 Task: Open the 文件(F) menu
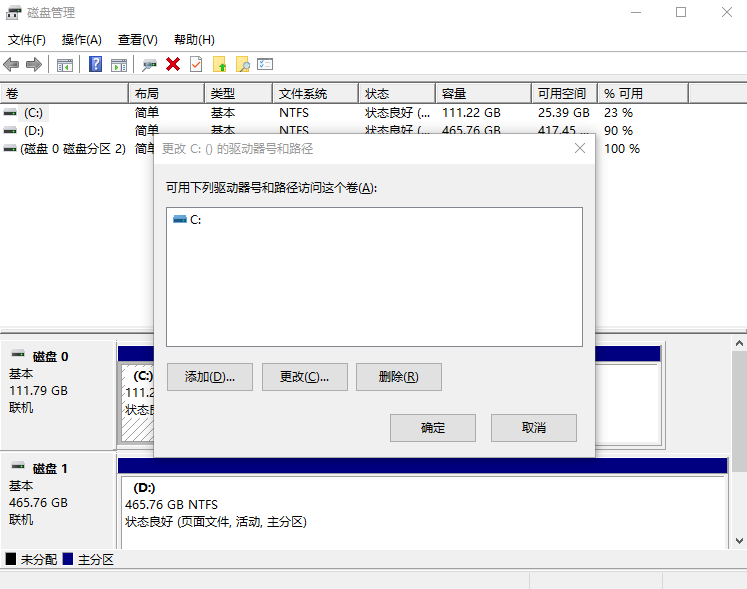[27, 40]
